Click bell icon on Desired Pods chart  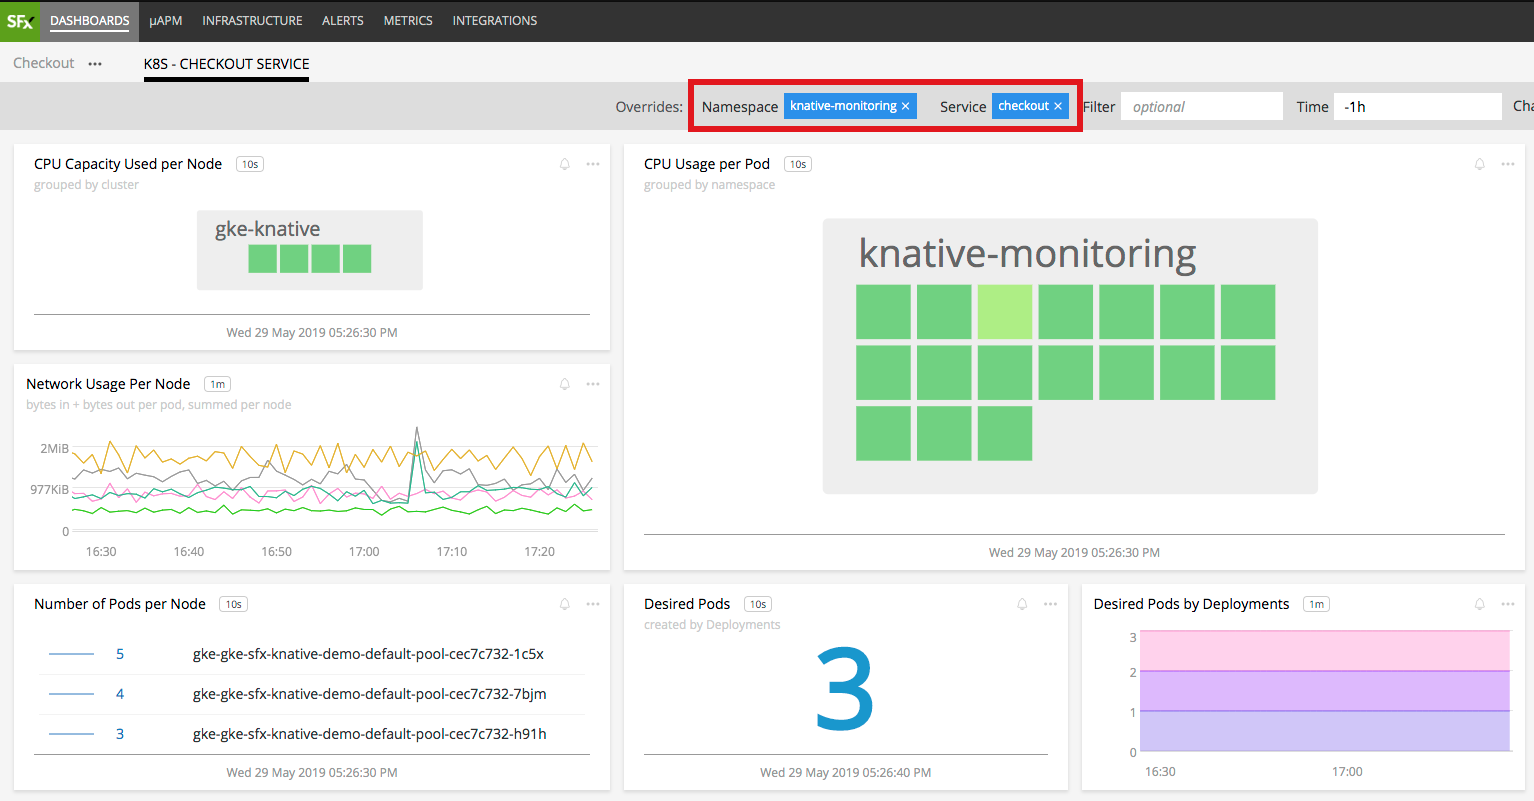coord(1022,604)
